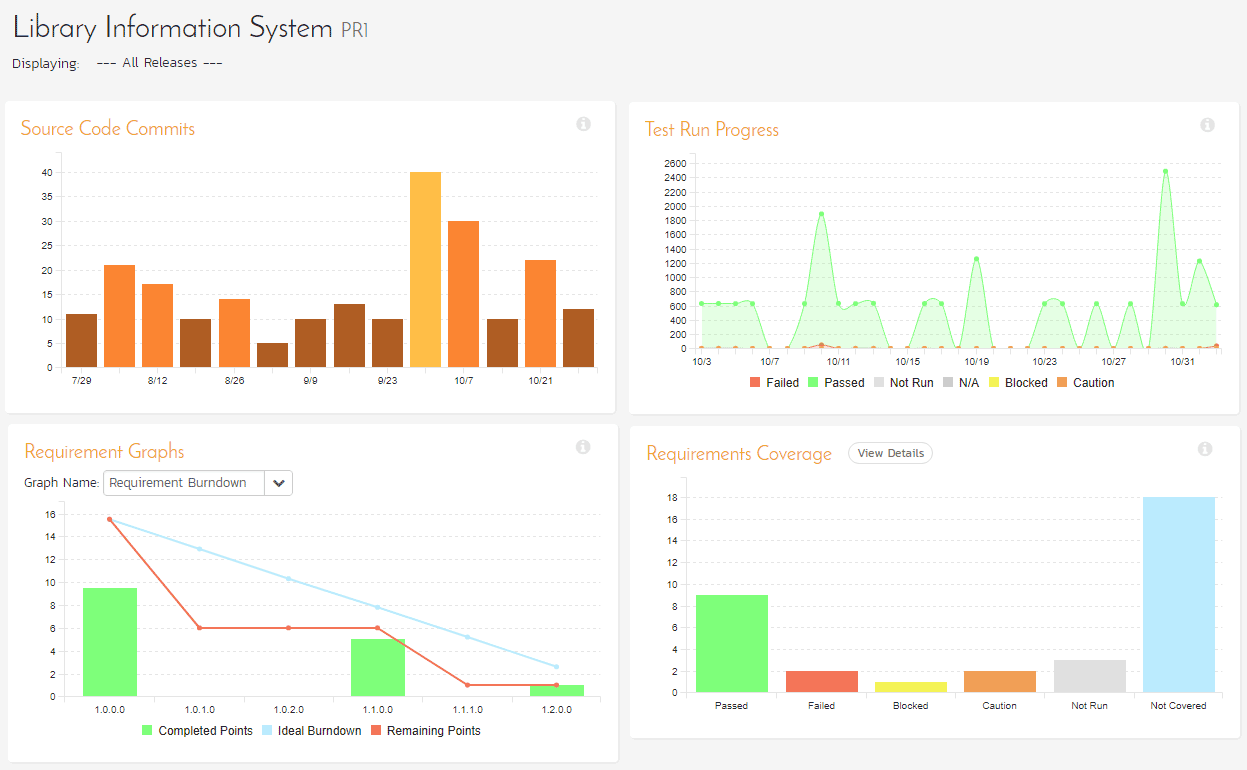Click the Requirement Burndown combo box
Screen dimensions: 1247x770
click(x=184, y=483)
